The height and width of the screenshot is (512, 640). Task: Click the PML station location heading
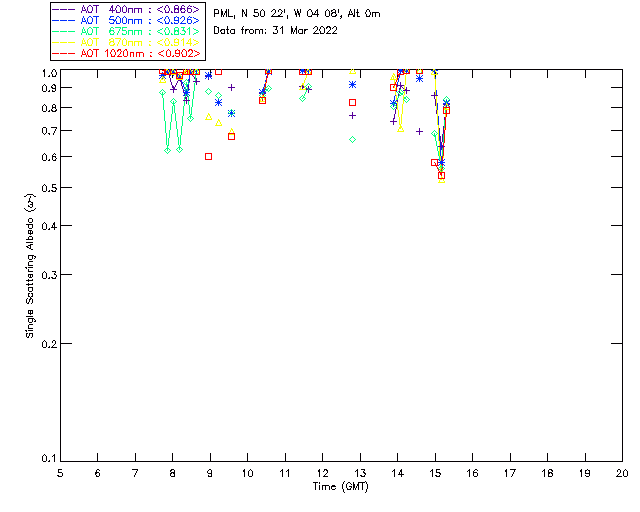(297, 13)
